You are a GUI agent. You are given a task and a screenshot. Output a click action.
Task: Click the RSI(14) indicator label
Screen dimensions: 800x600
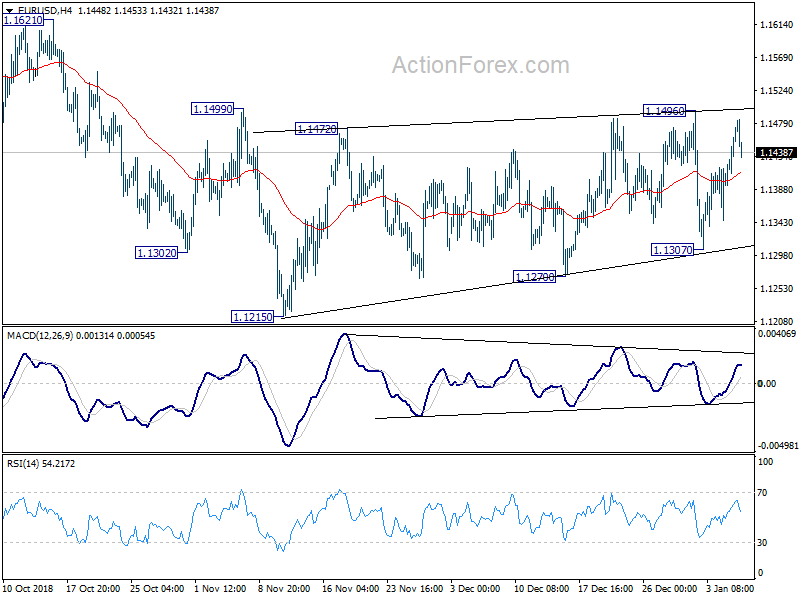pyautogui.click(x=23, y=464)
